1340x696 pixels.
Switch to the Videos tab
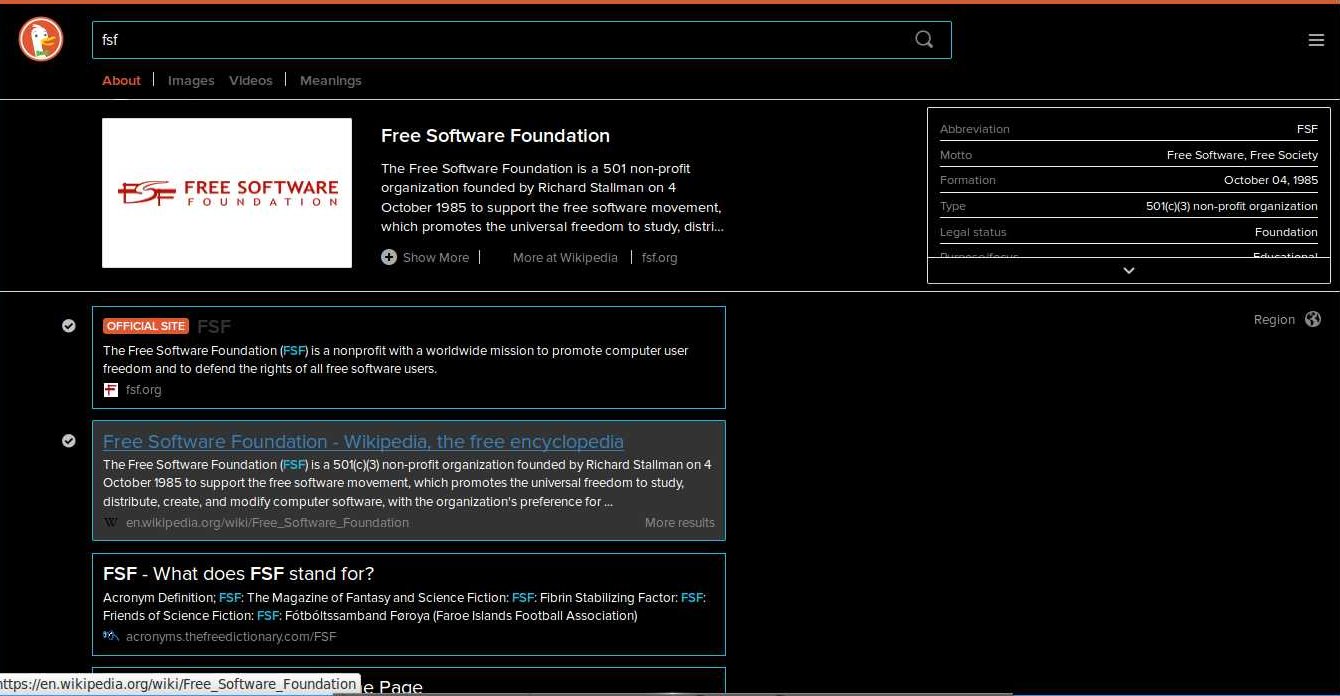250,80
